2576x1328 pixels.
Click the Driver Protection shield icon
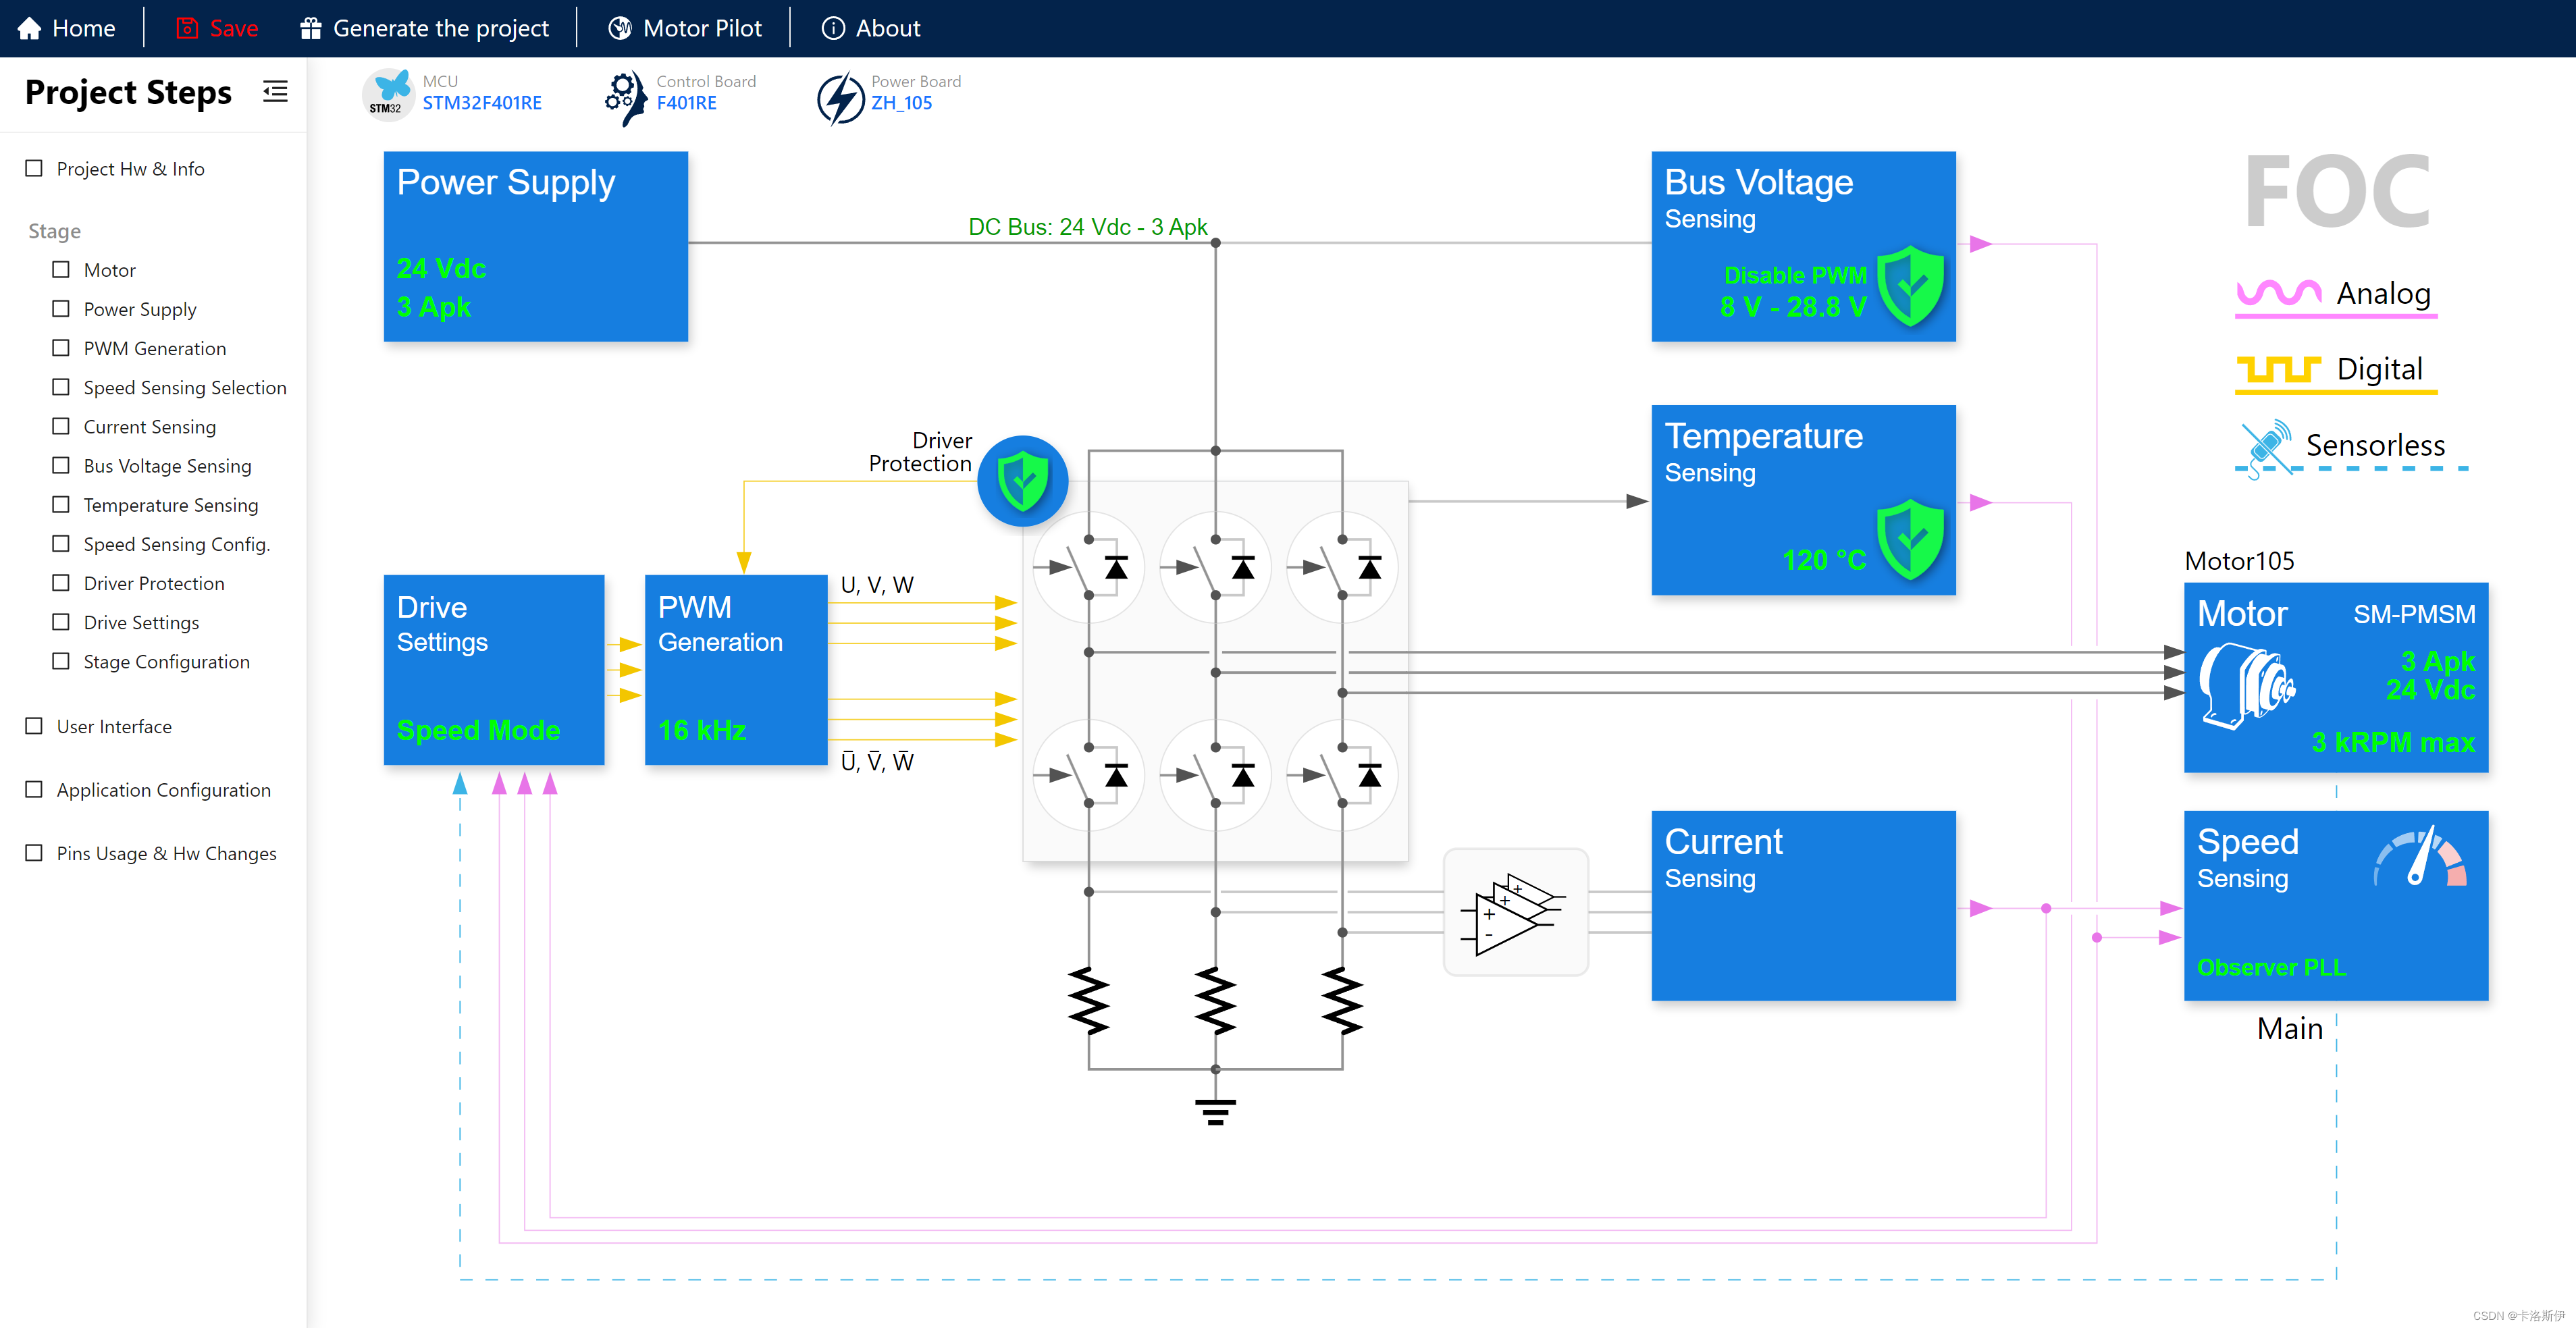tap(1022, 481)
